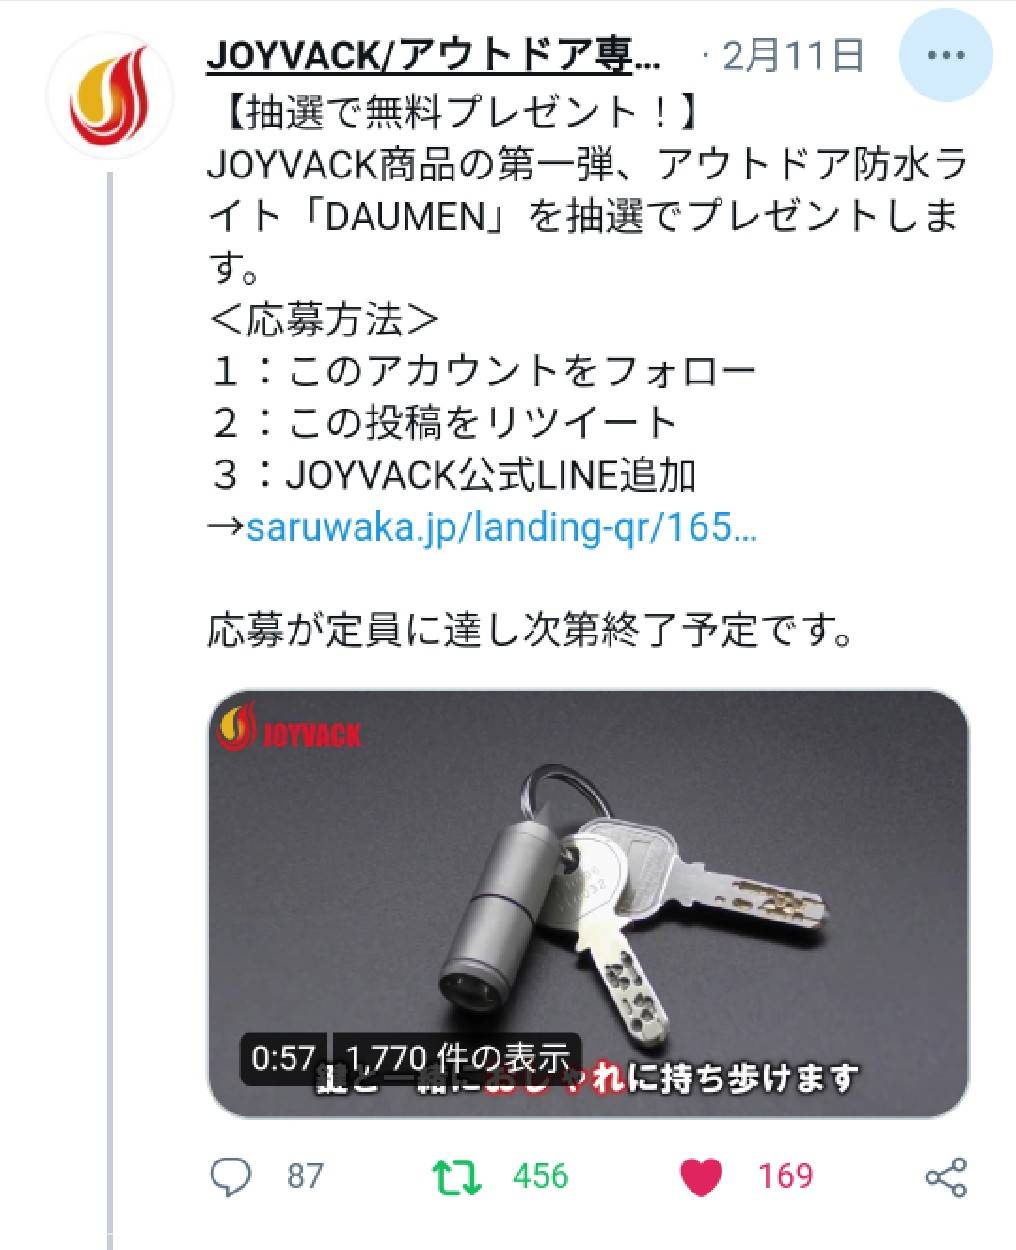1016x1250 pixels.
Task: Click the 169 likes count
Action: click(785, 1176)
